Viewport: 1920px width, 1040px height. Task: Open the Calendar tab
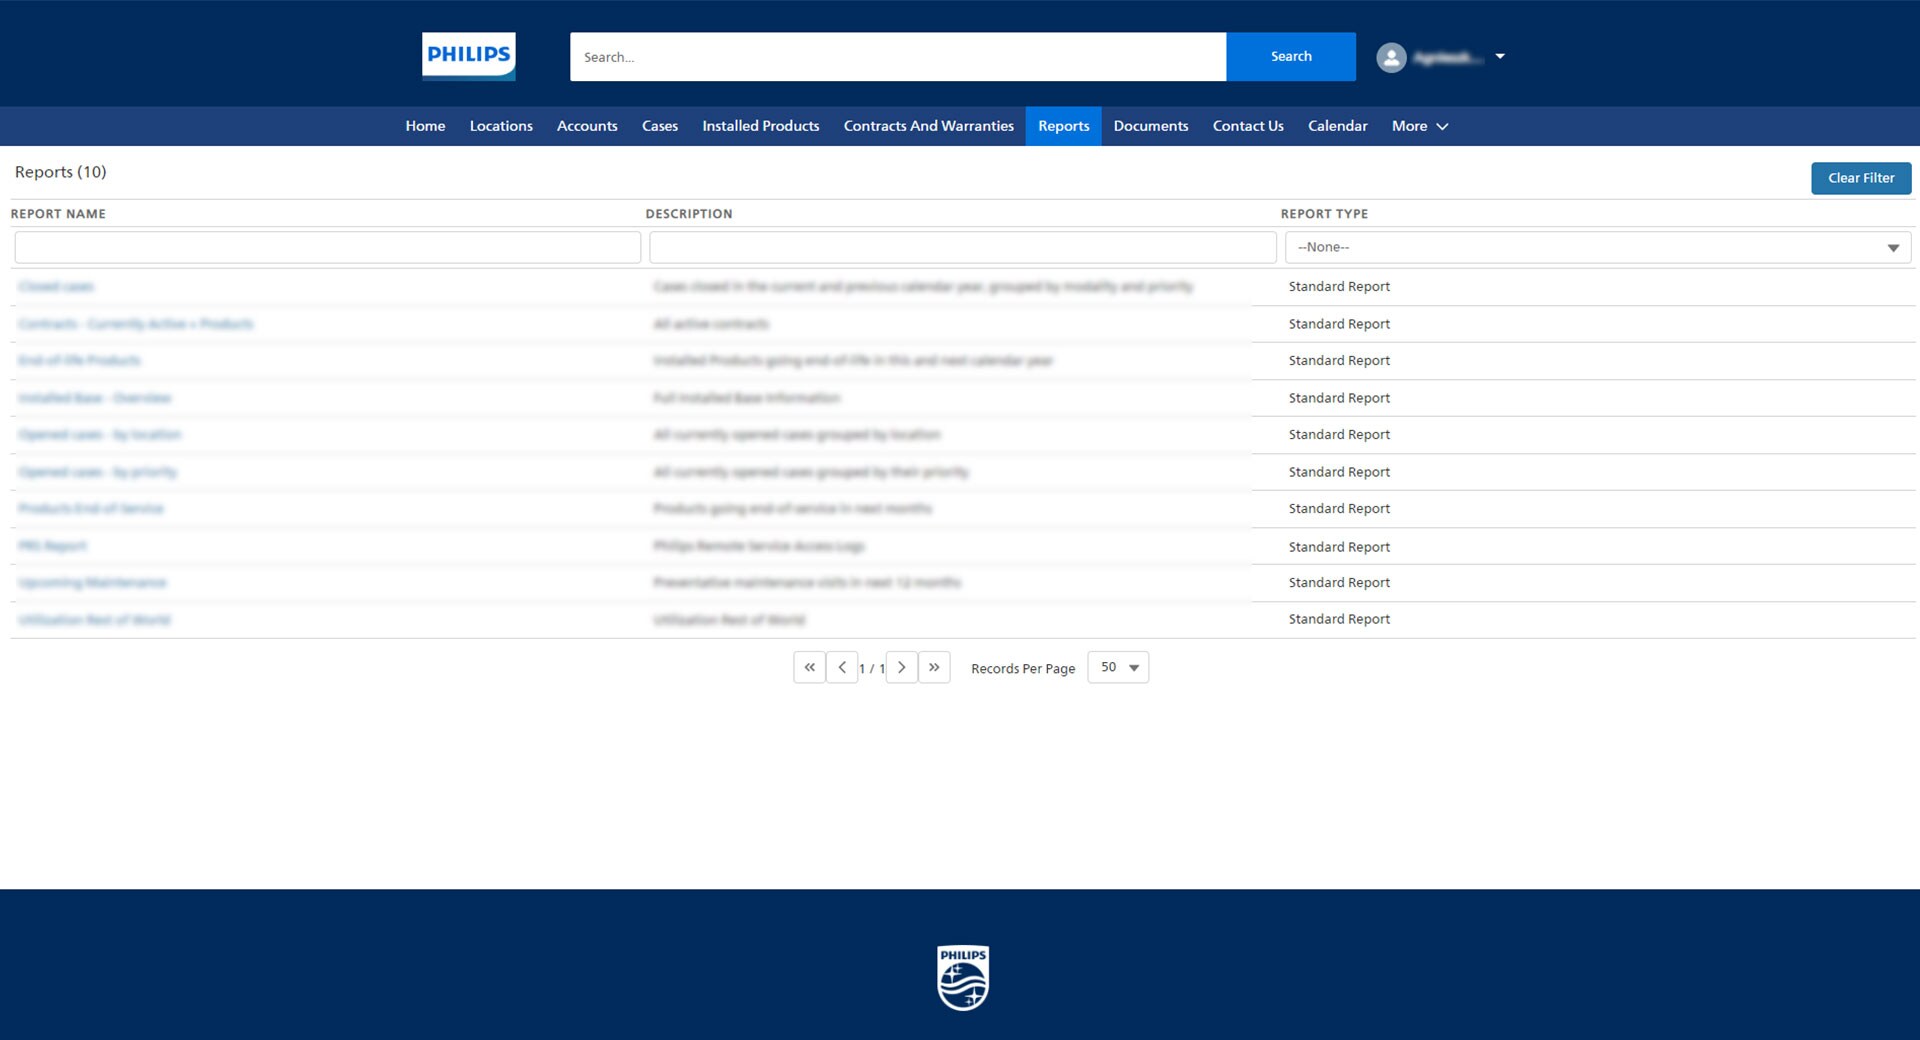[x=1337, y=126]
